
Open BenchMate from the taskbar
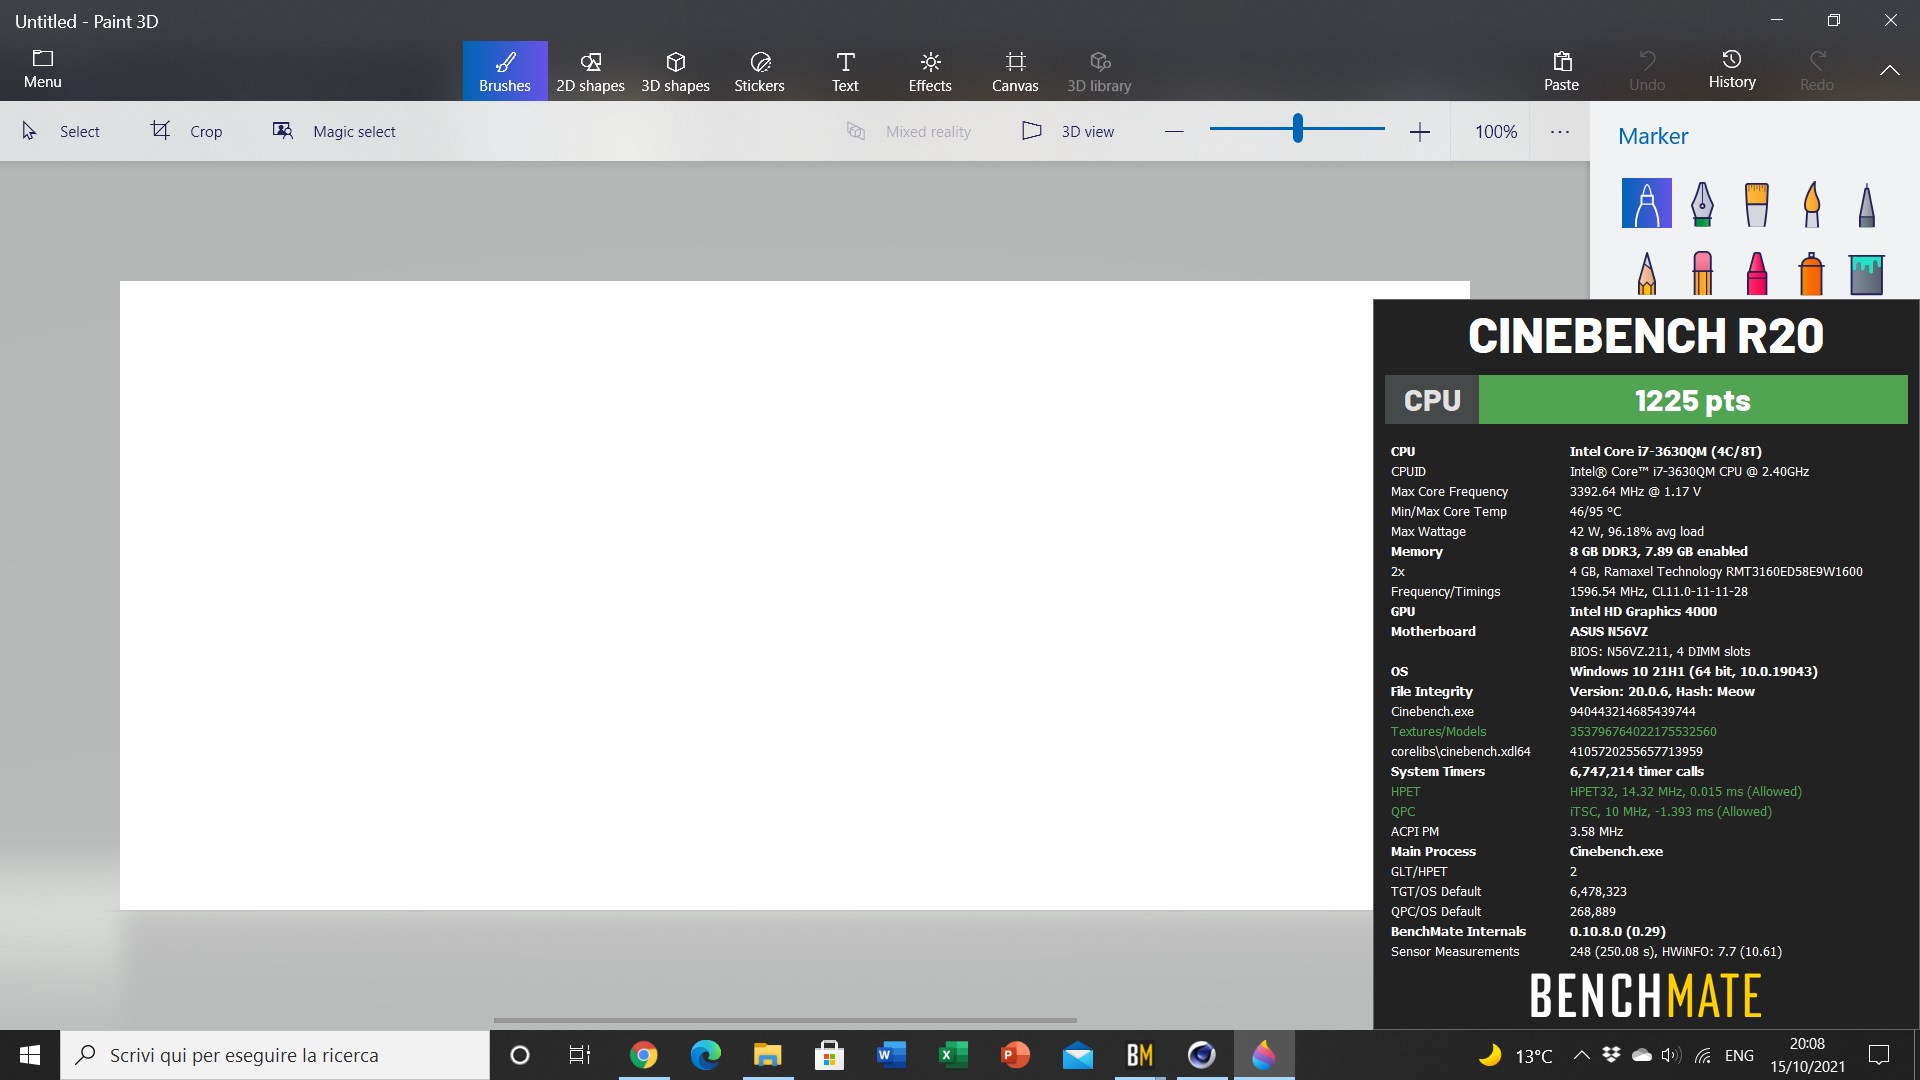pos(1139,1055)
